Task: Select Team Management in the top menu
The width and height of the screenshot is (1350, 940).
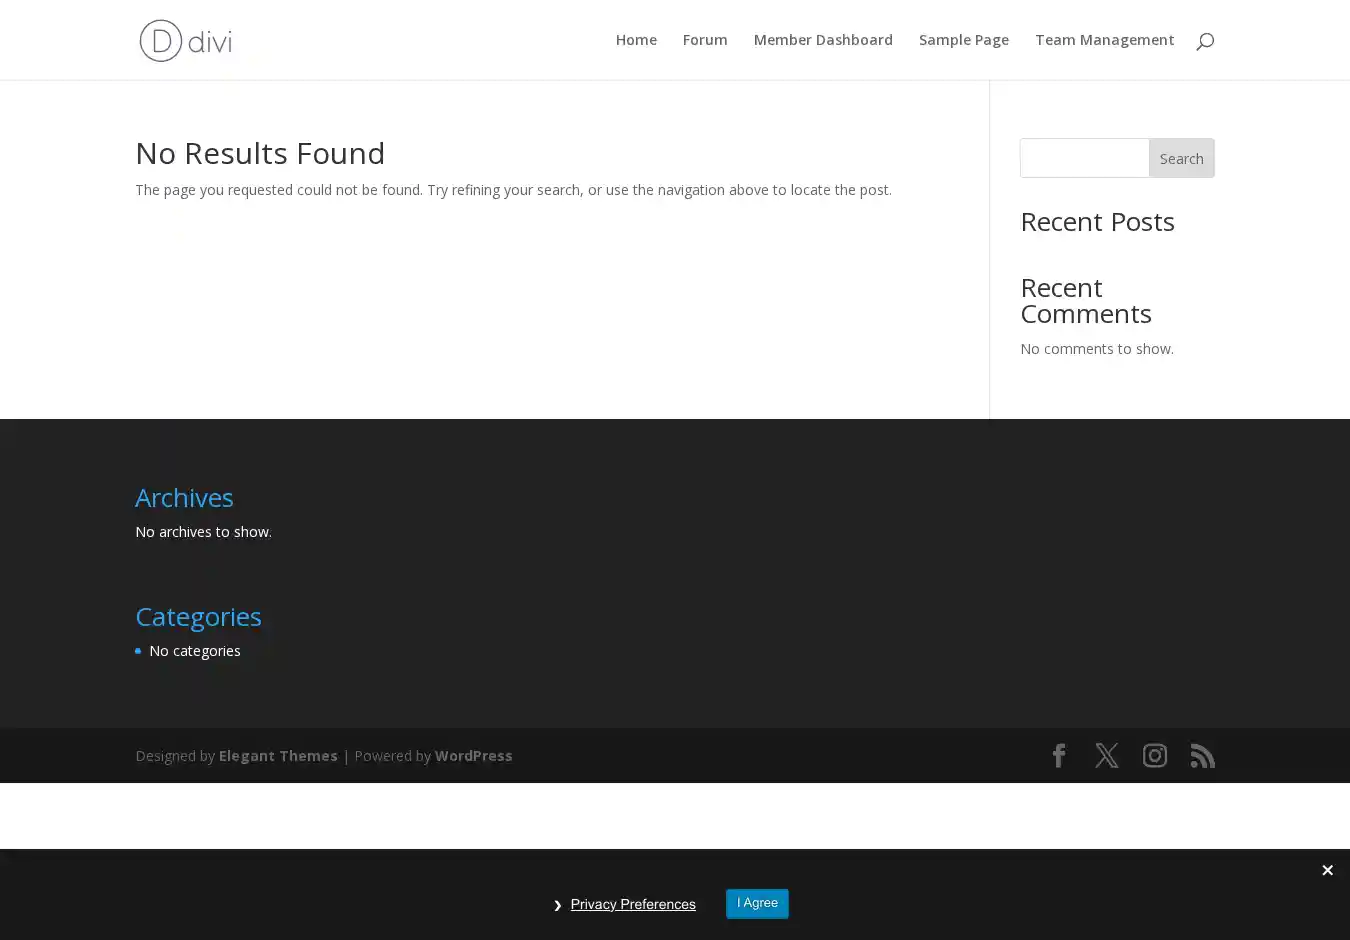Action: tap(1104, 40)
